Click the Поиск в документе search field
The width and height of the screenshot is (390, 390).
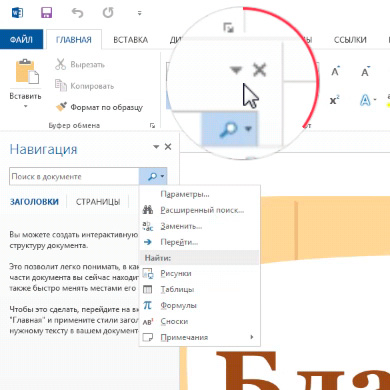pos(74,177)
